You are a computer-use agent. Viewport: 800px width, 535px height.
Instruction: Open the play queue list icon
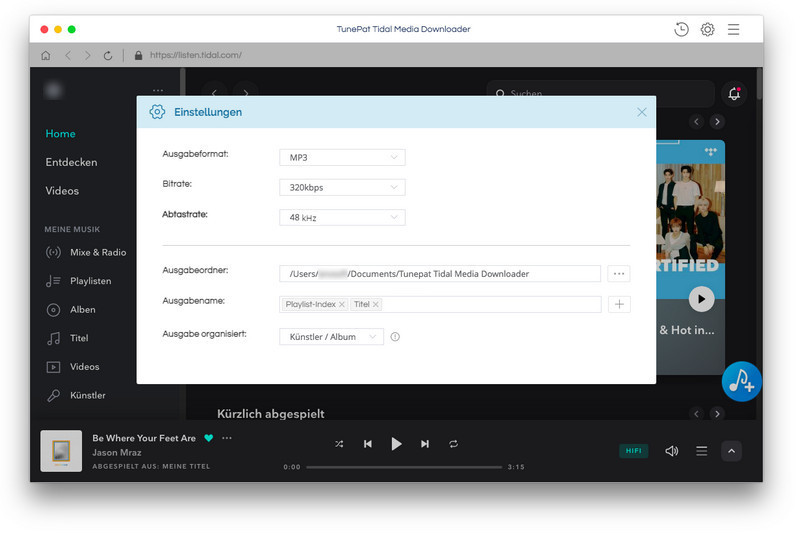point(702,451)
